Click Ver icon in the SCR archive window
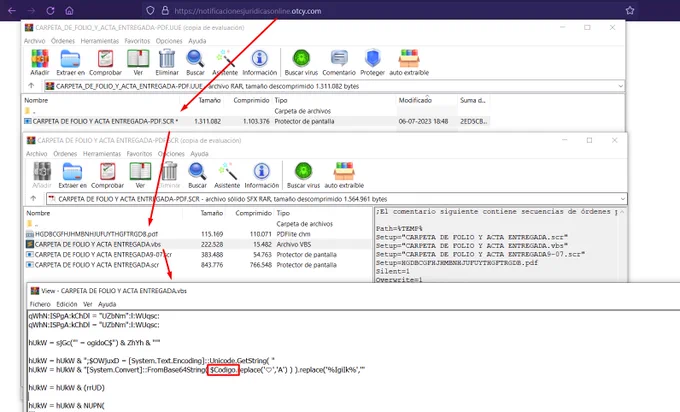 [x=140, y=171]
